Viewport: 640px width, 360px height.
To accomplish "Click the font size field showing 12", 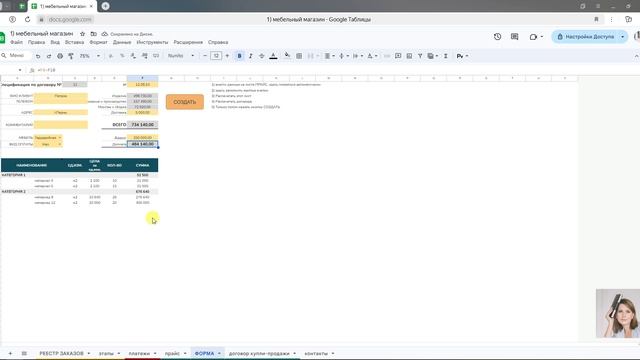I will 216,56.
